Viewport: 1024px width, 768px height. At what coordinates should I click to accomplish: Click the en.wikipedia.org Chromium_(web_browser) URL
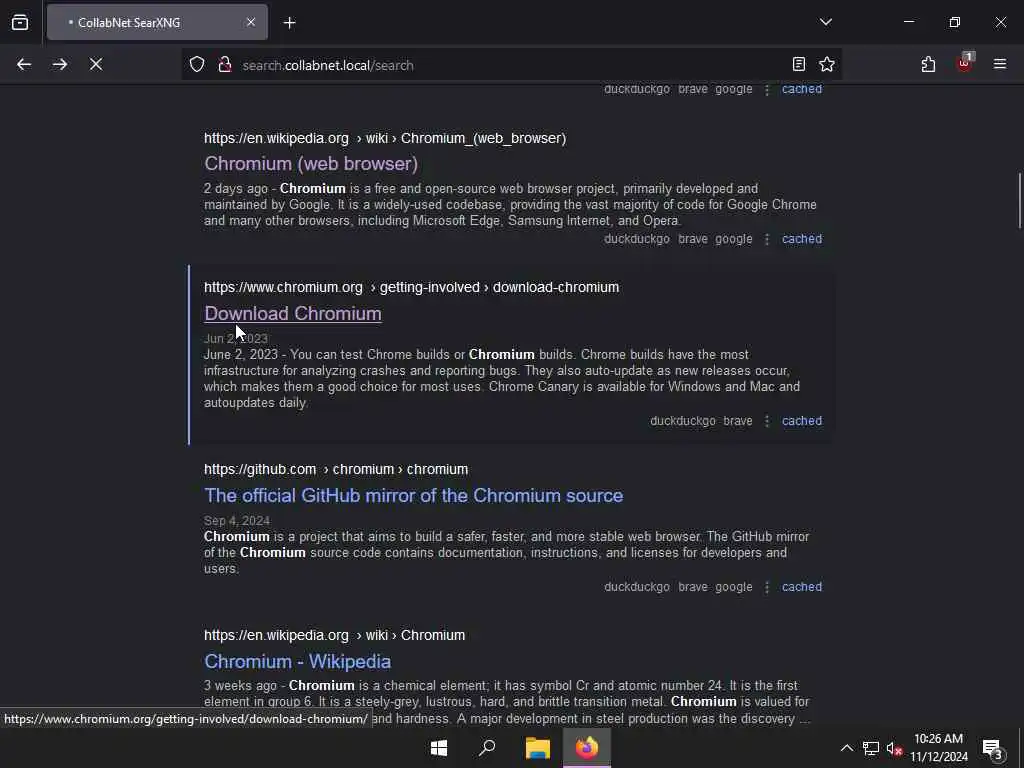(385, 138)
